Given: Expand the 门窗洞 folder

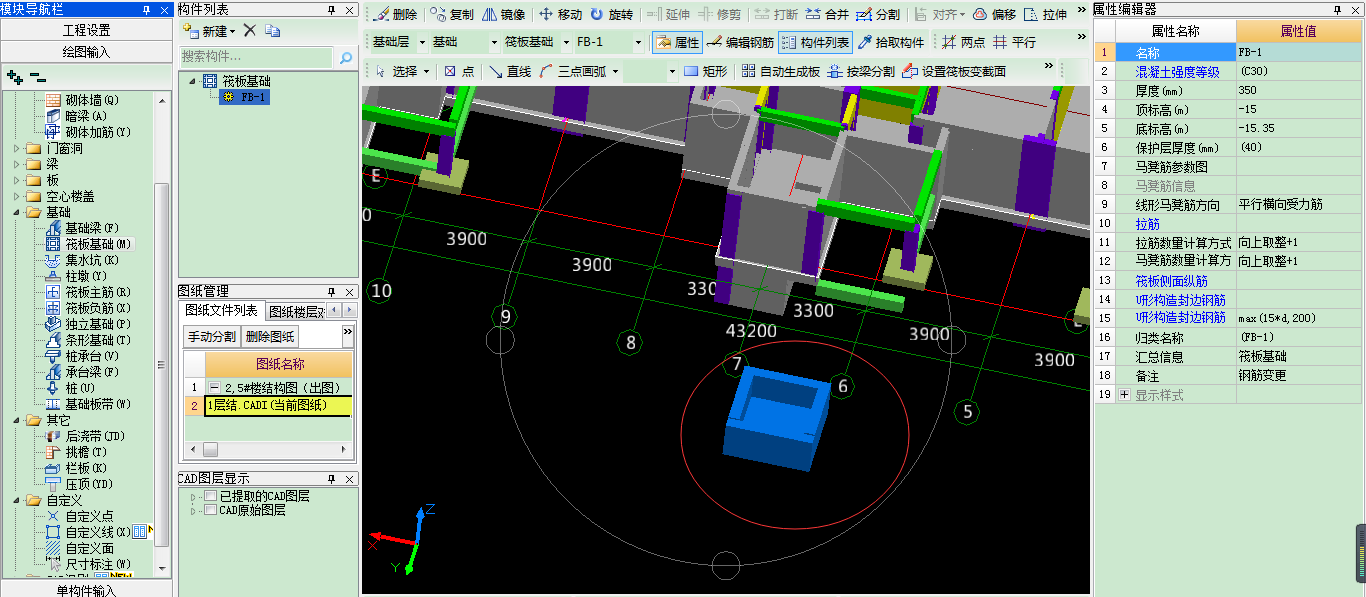Looking at the screenshot, I should coord(17,148).
